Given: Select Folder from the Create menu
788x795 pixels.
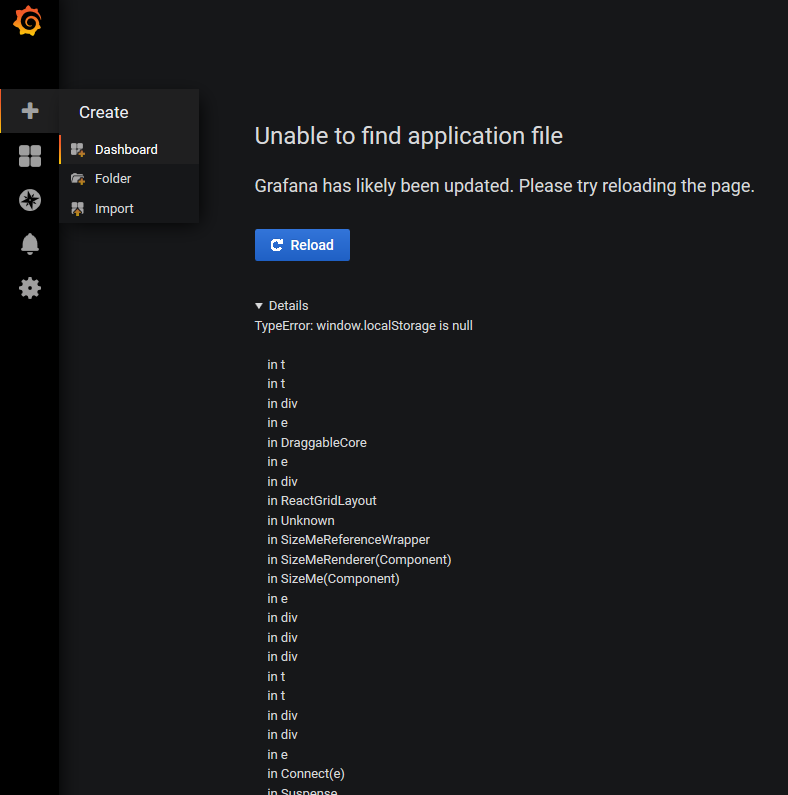Looking at the screenshot, I should (x=129, y=178).
